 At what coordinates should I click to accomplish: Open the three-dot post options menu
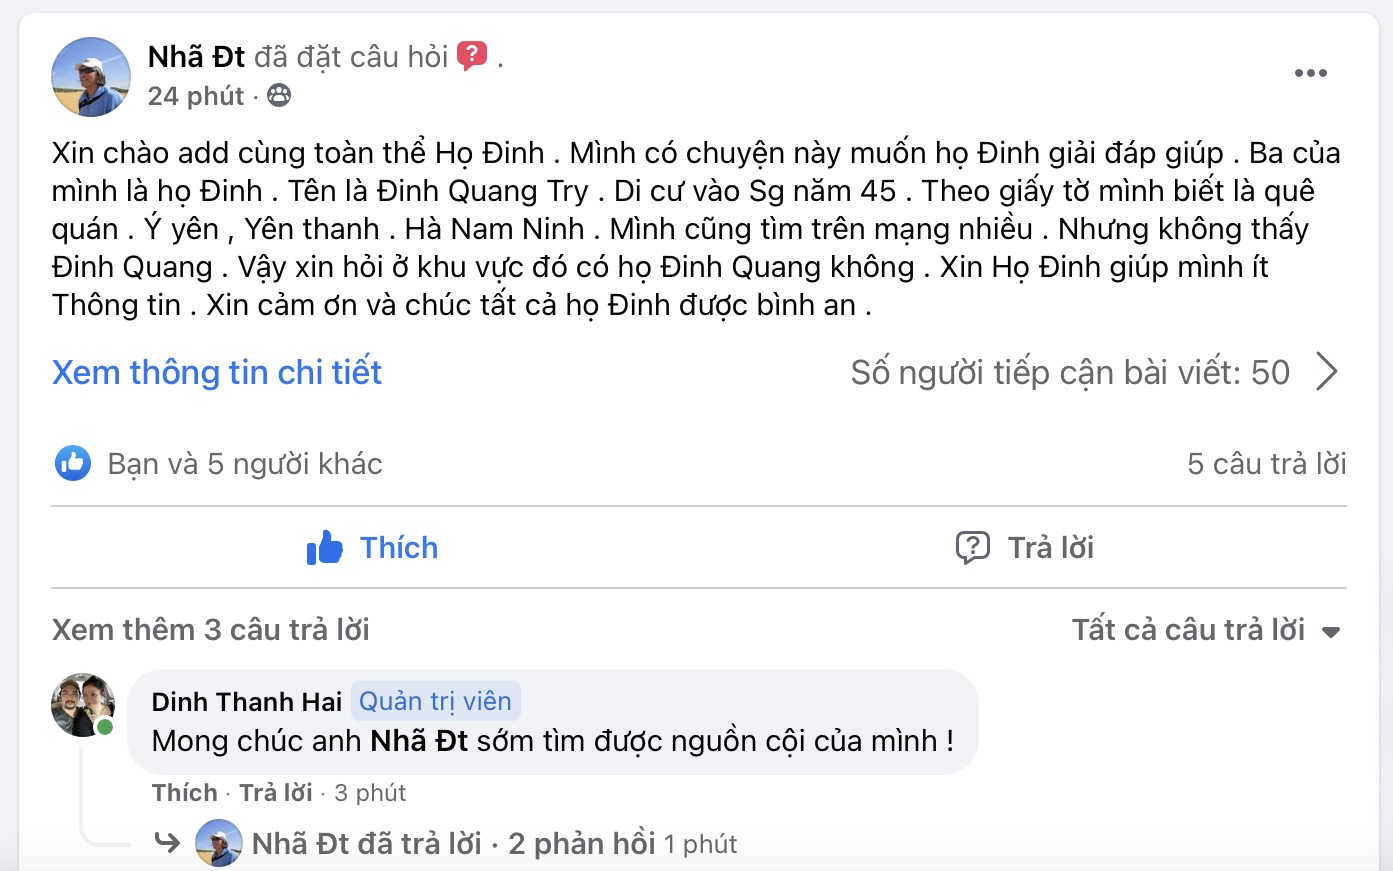pyautogui.click(x=1310, y=73)
